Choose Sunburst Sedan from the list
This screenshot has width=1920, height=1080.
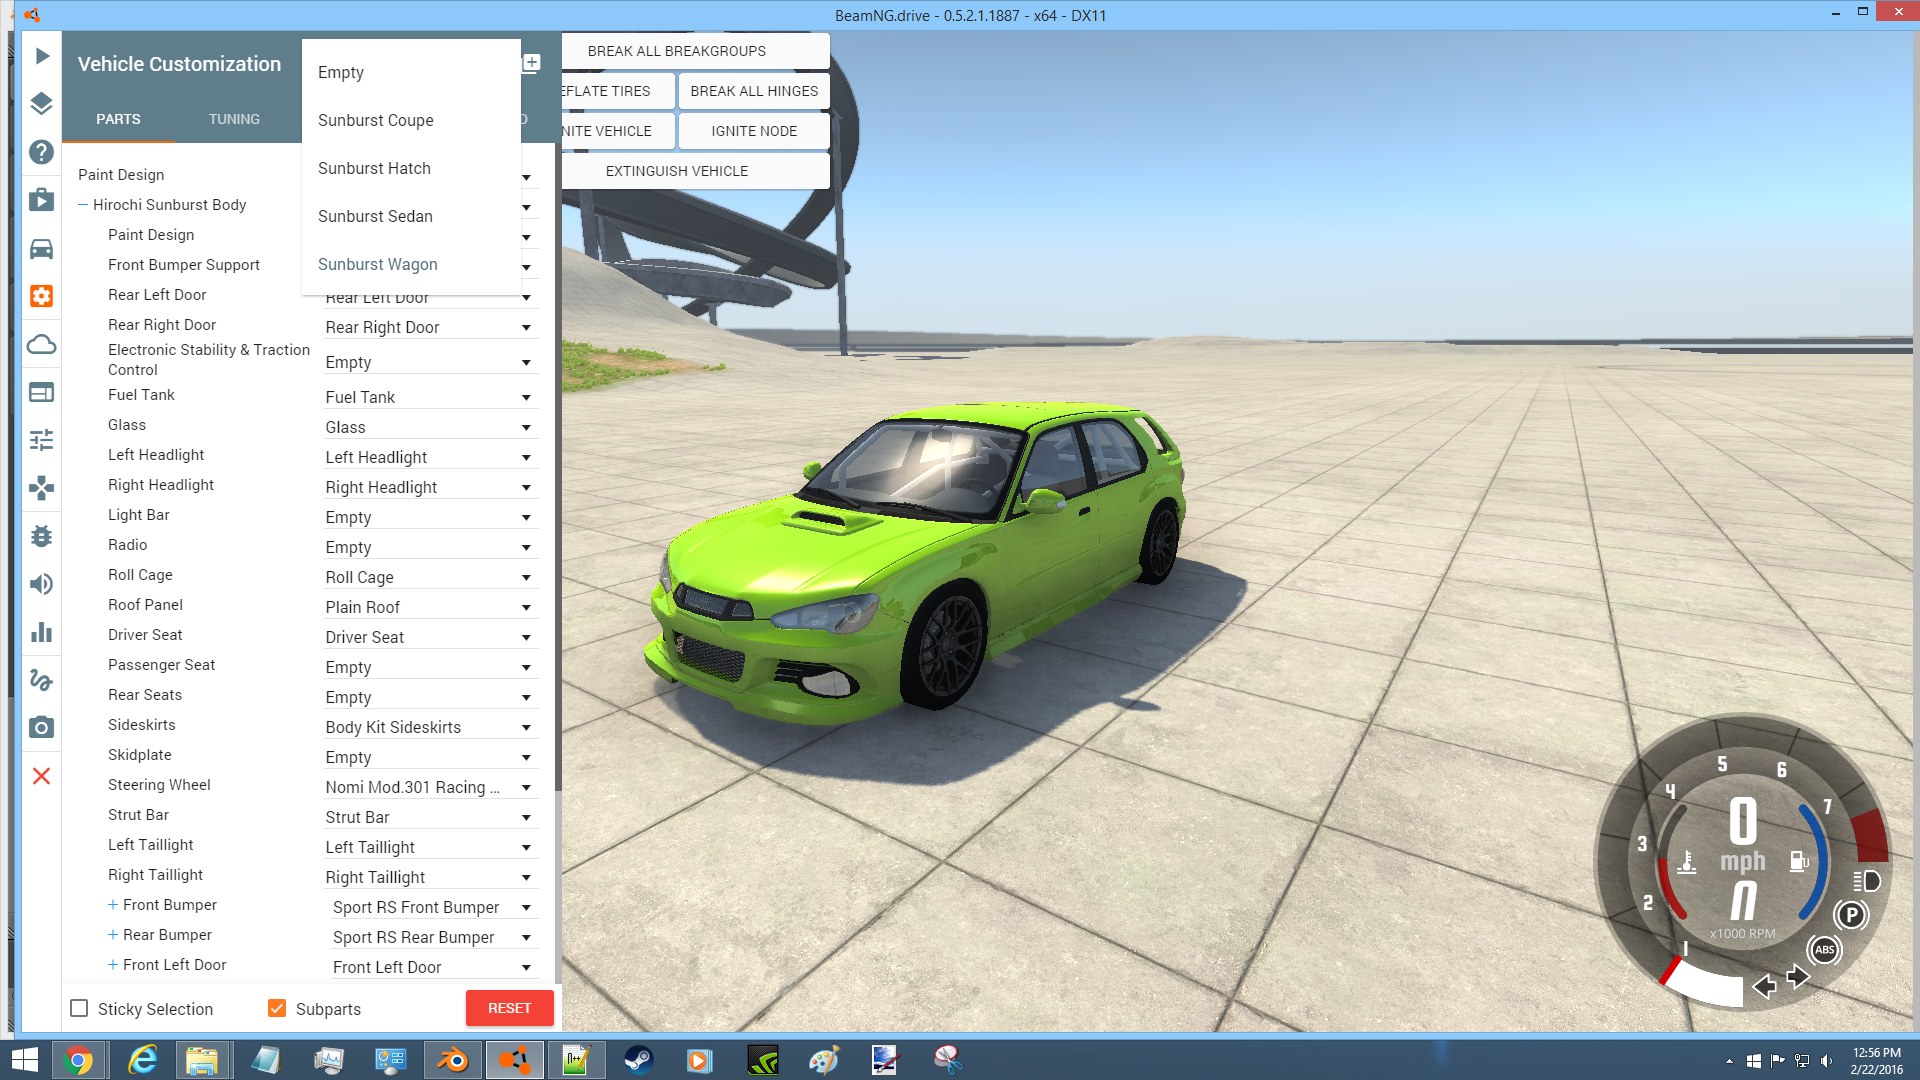[x=411, y=216]
